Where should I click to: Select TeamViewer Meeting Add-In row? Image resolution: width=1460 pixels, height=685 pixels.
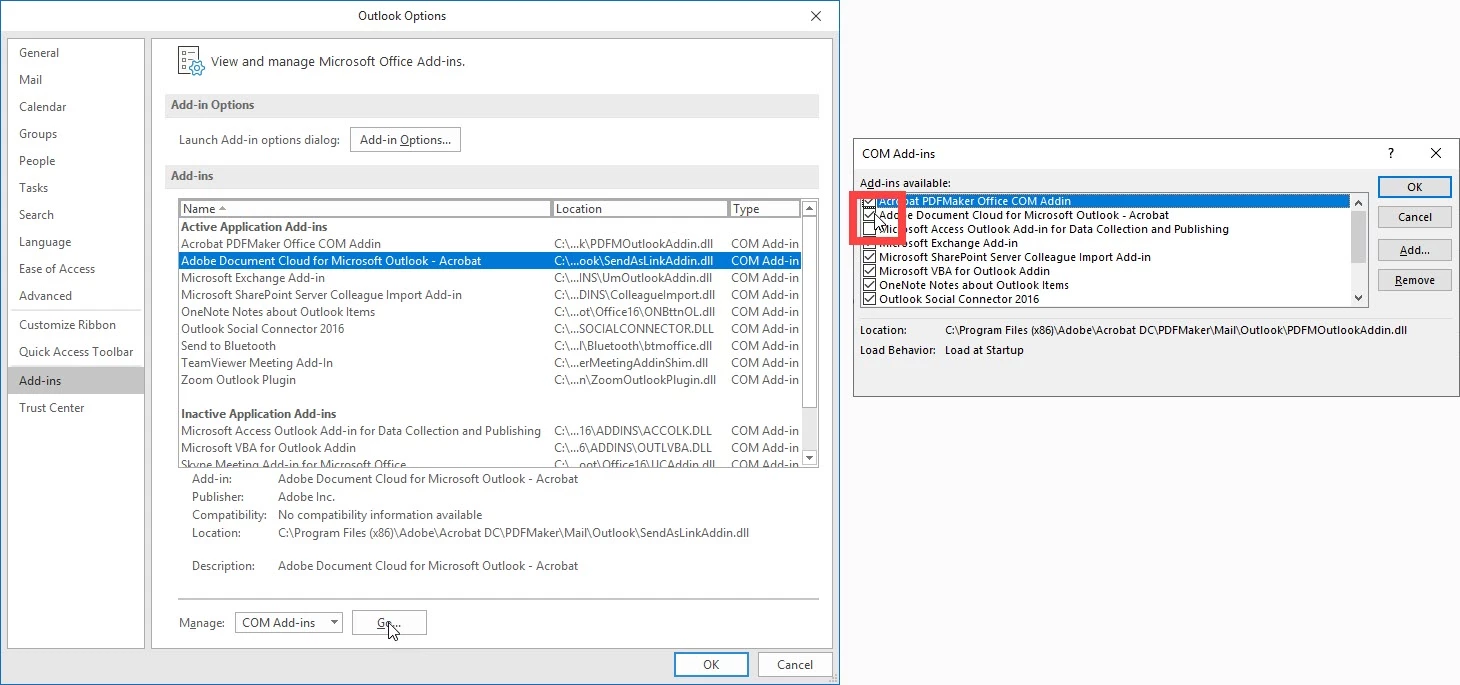coord(490,363)
